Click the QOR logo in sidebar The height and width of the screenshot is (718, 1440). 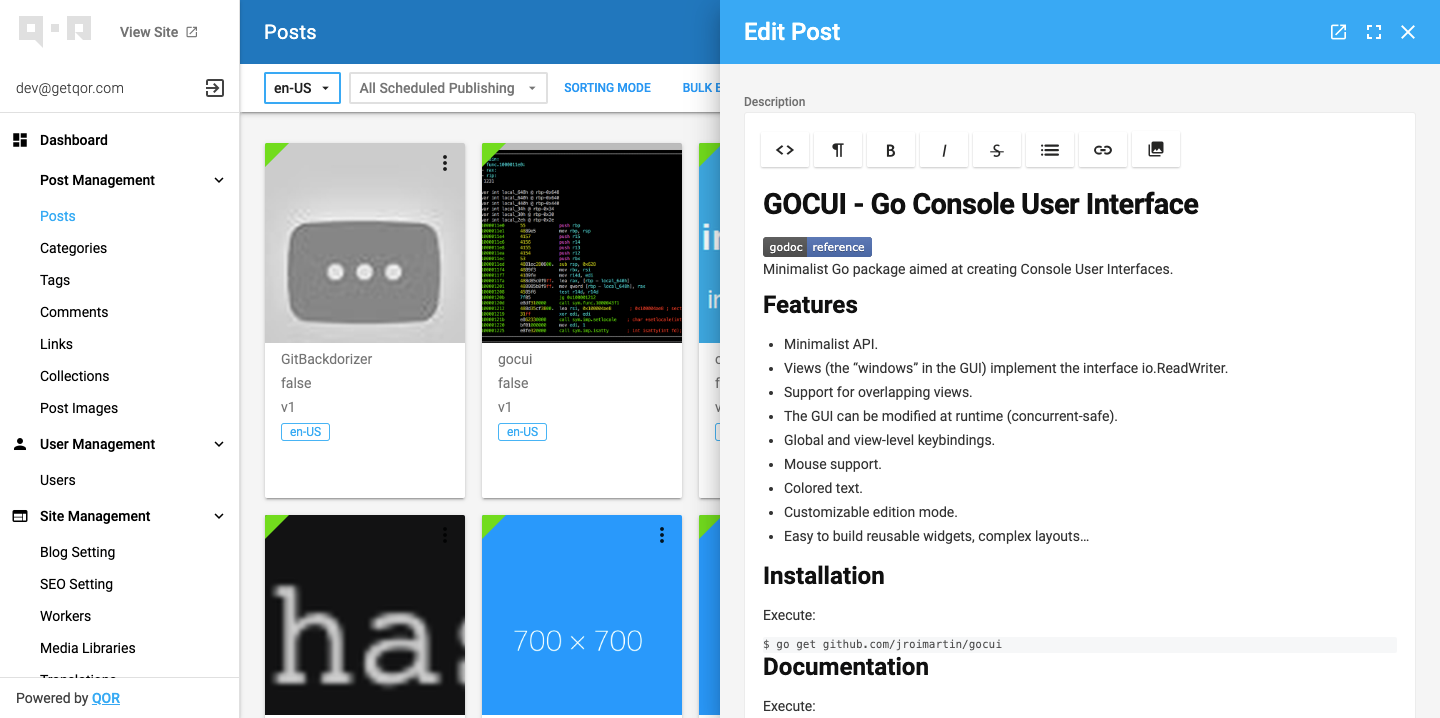tap(55, 31)
